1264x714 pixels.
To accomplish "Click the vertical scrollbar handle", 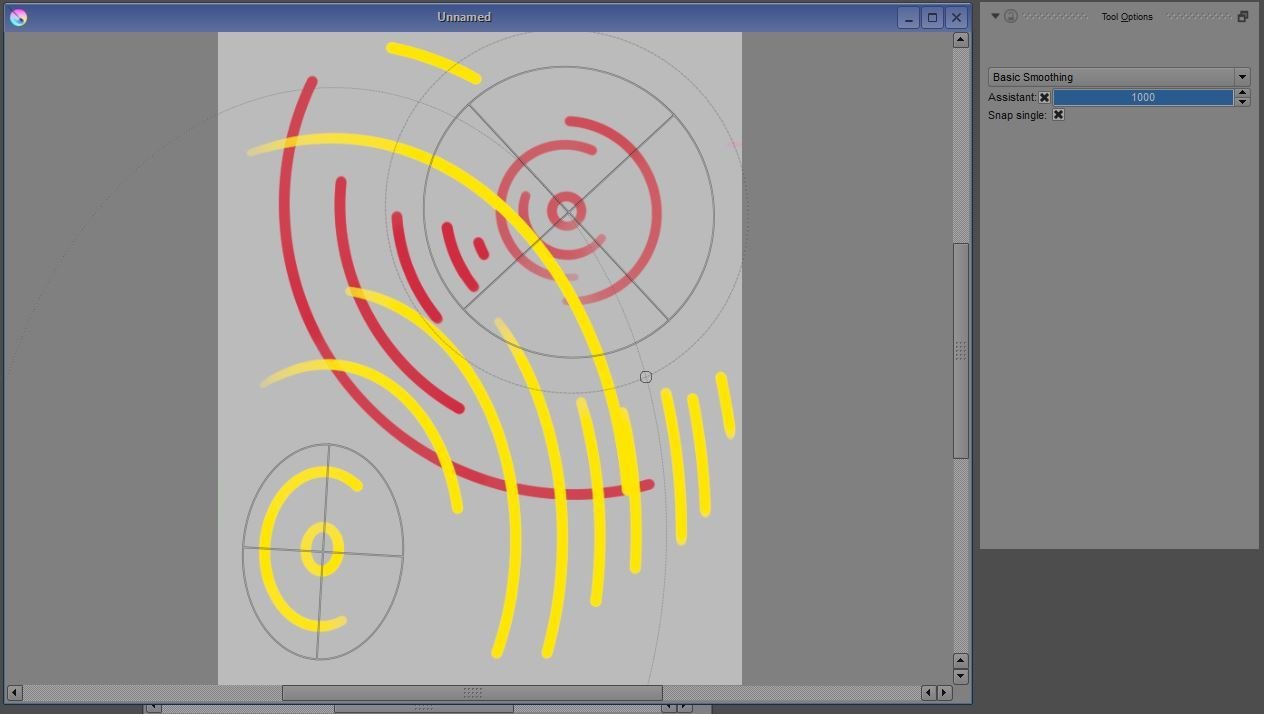I will [x=960, y=351].
